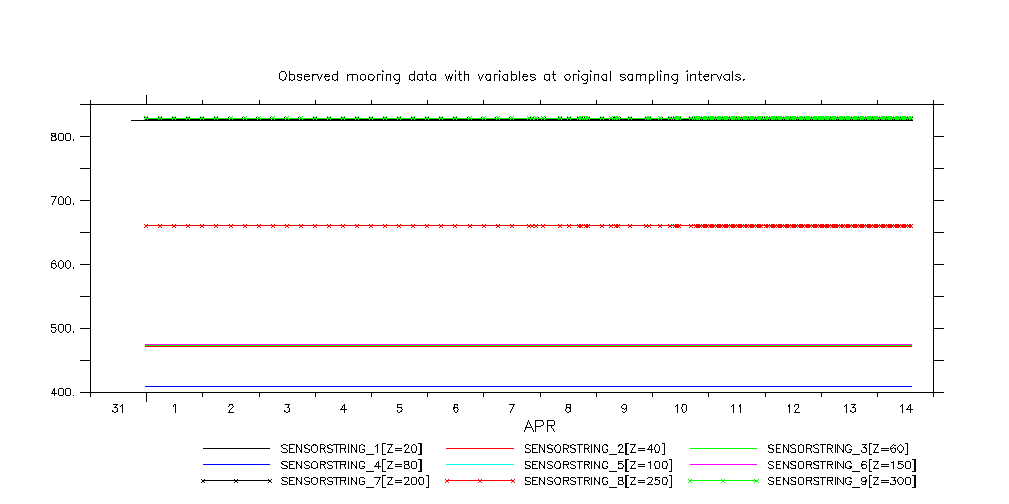Click the red line swatch for SENSORSTRING_2
The height and width of the screenshot is (504, 1009).
479,448
